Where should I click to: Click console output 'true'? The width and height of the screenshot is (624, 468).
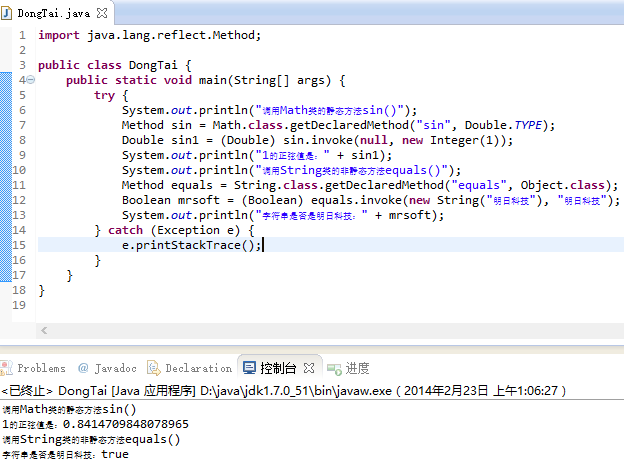click(x=115, y=454)
